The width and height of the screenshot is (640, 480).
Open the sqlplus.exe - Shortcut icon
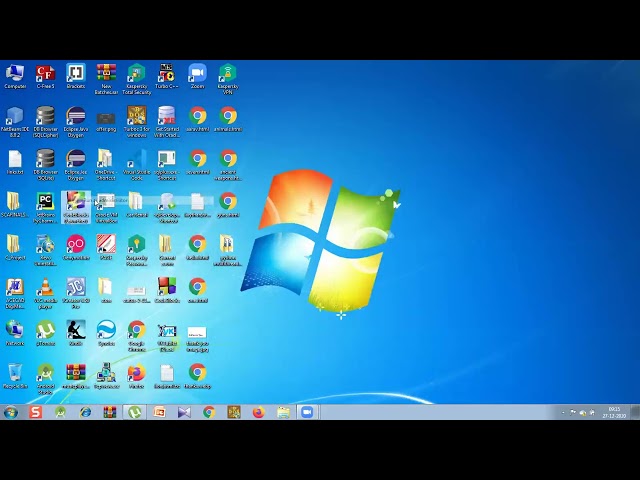coord(167,164)
